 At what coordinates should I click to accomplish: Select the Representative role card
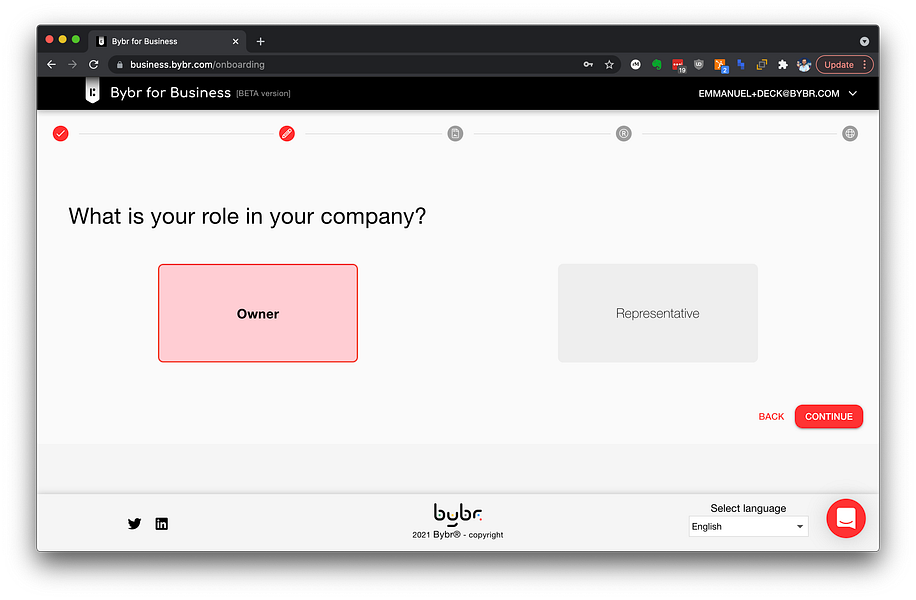(657, 313)
